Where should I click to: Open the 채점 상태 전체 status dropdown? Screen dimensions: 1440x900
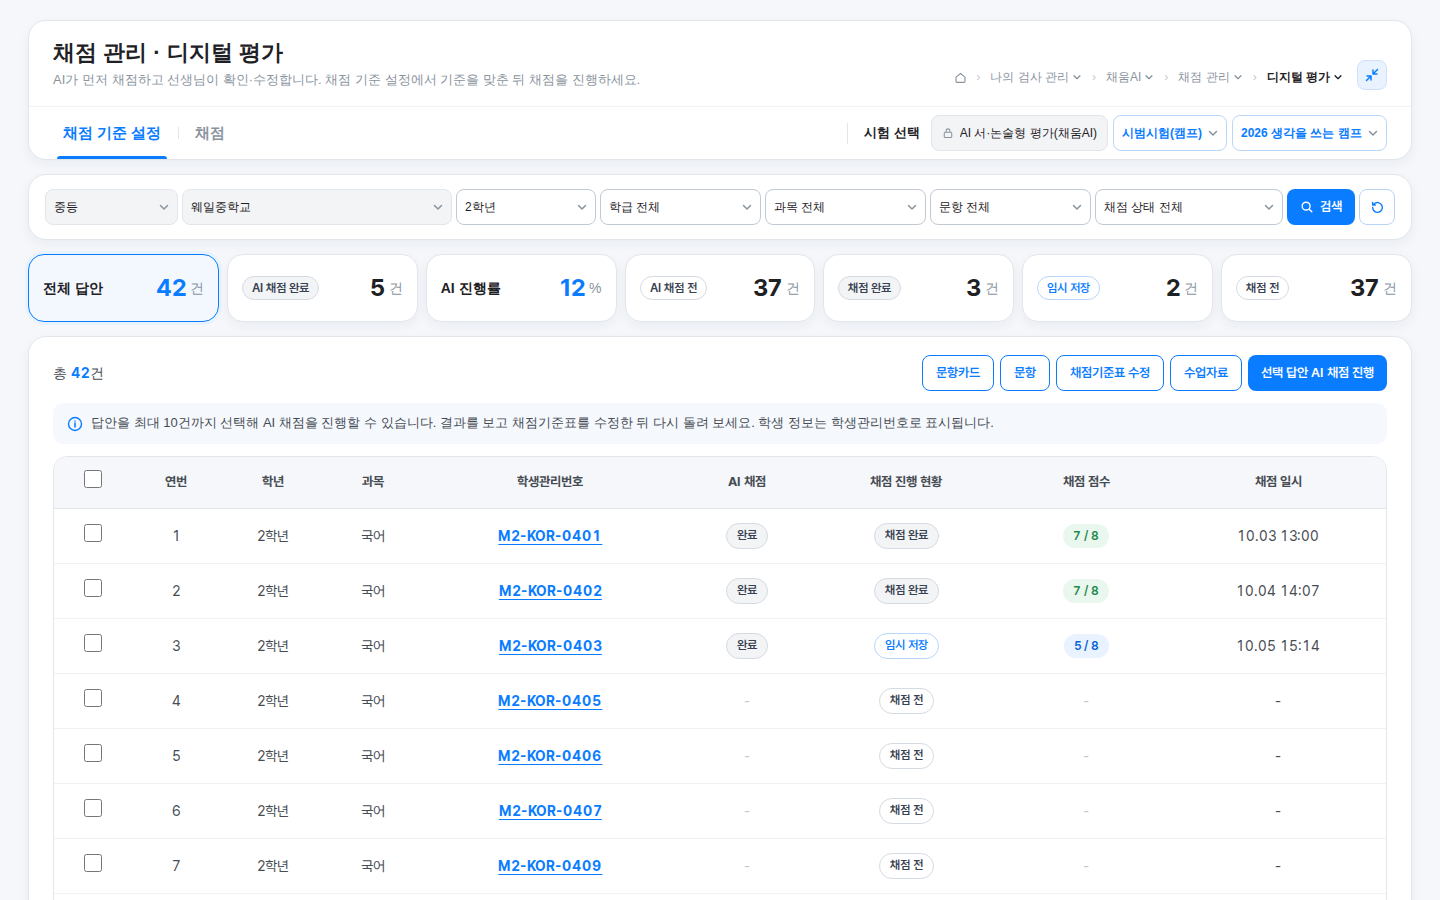click(x=1188, y=207)
